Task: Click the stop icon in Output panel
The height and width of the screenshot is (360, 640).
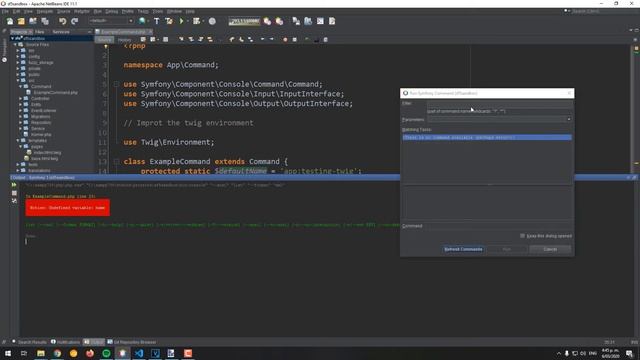Action: (x=14, y=193)
